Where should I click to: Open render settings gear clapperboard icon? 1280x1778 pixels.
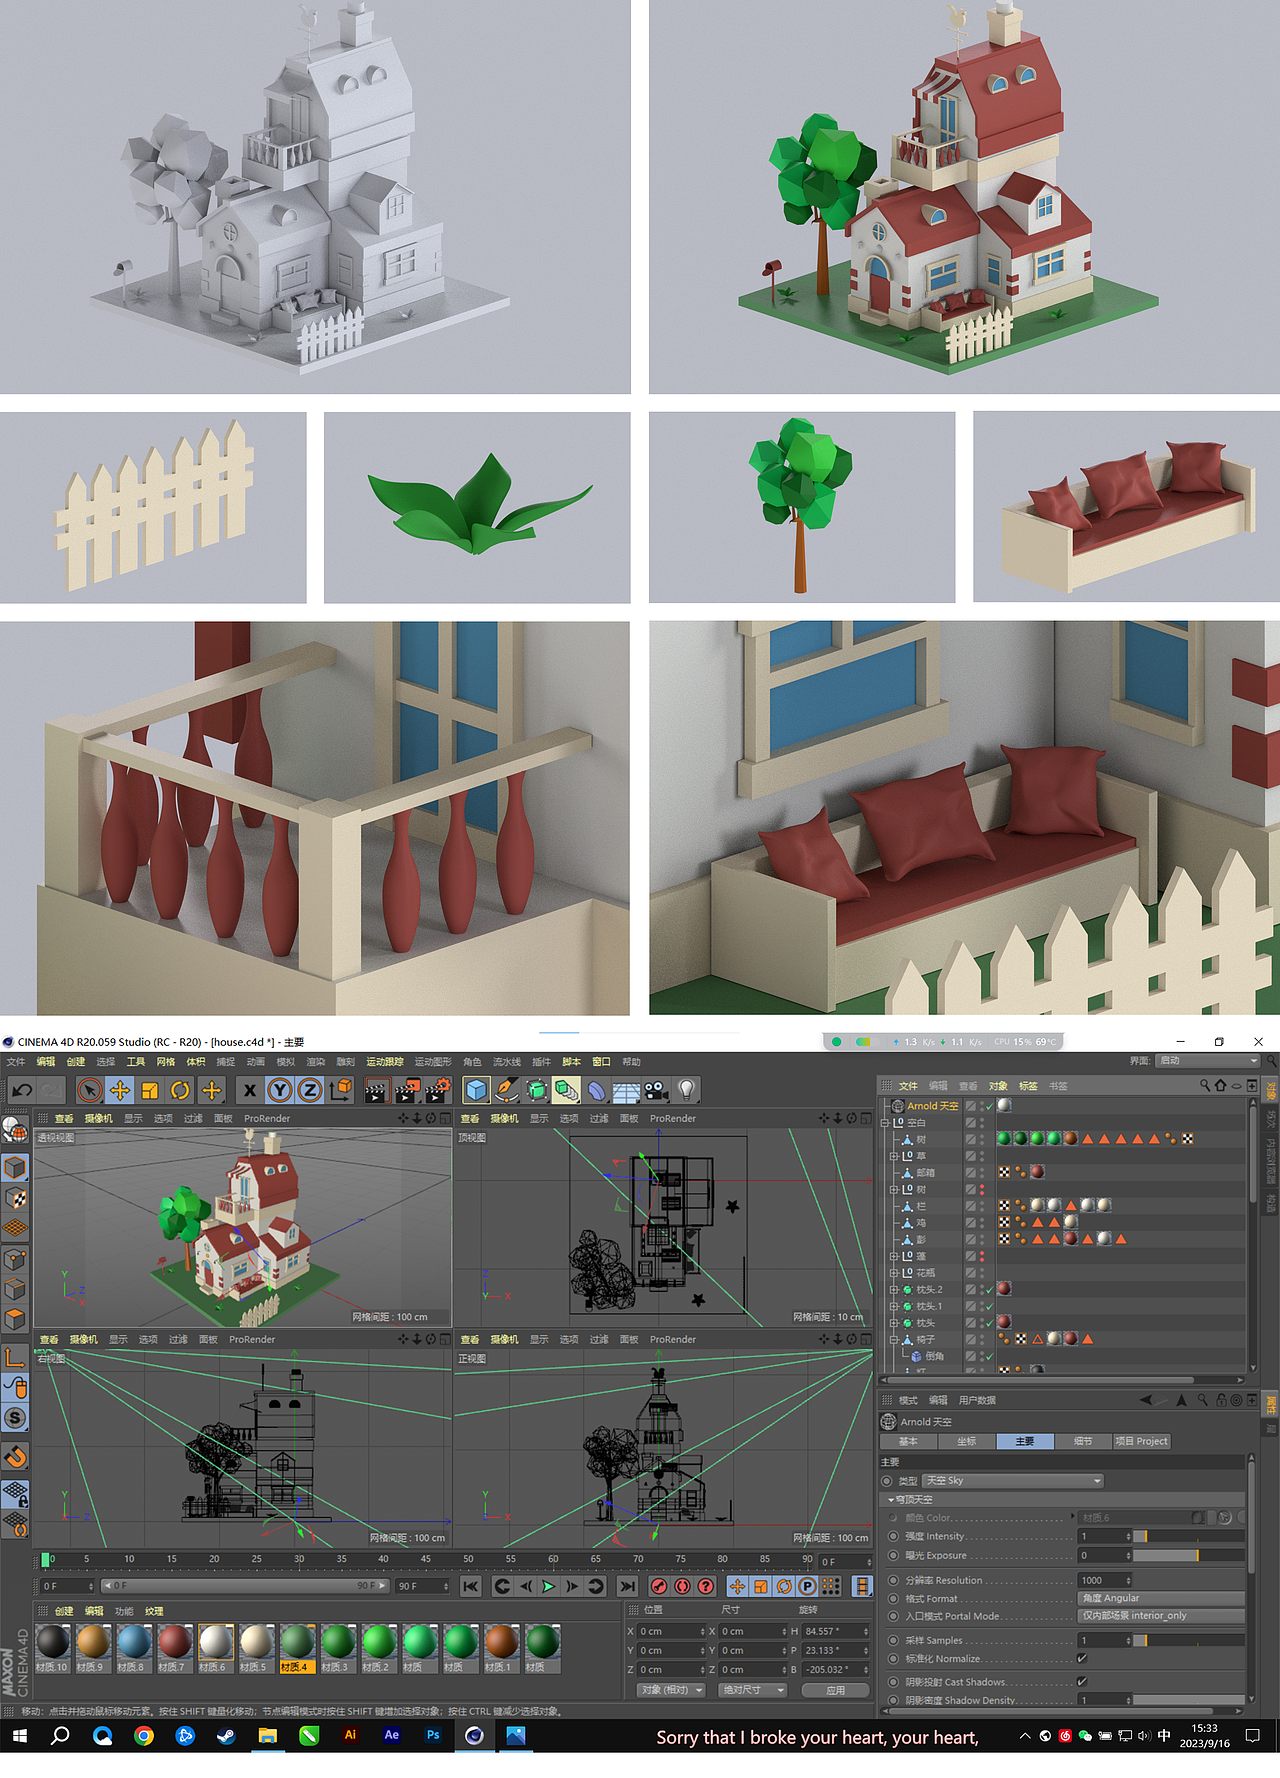click(437, 1090)
